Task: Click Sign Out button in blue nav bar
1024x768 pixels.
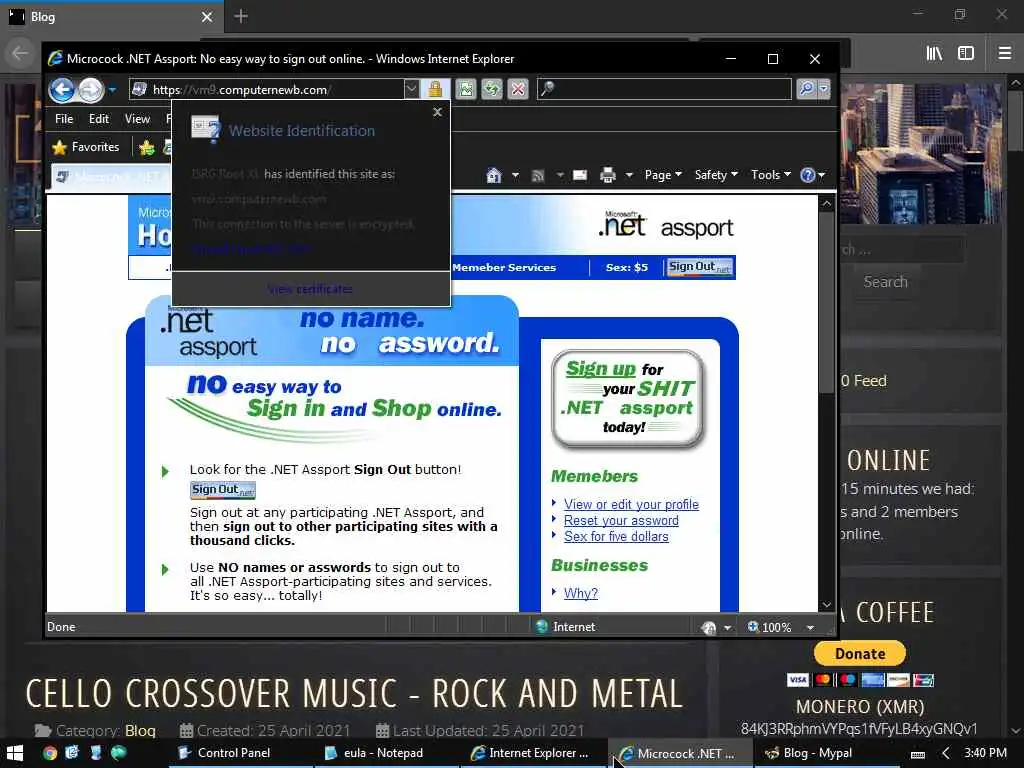Action: (x=699, y=267)
